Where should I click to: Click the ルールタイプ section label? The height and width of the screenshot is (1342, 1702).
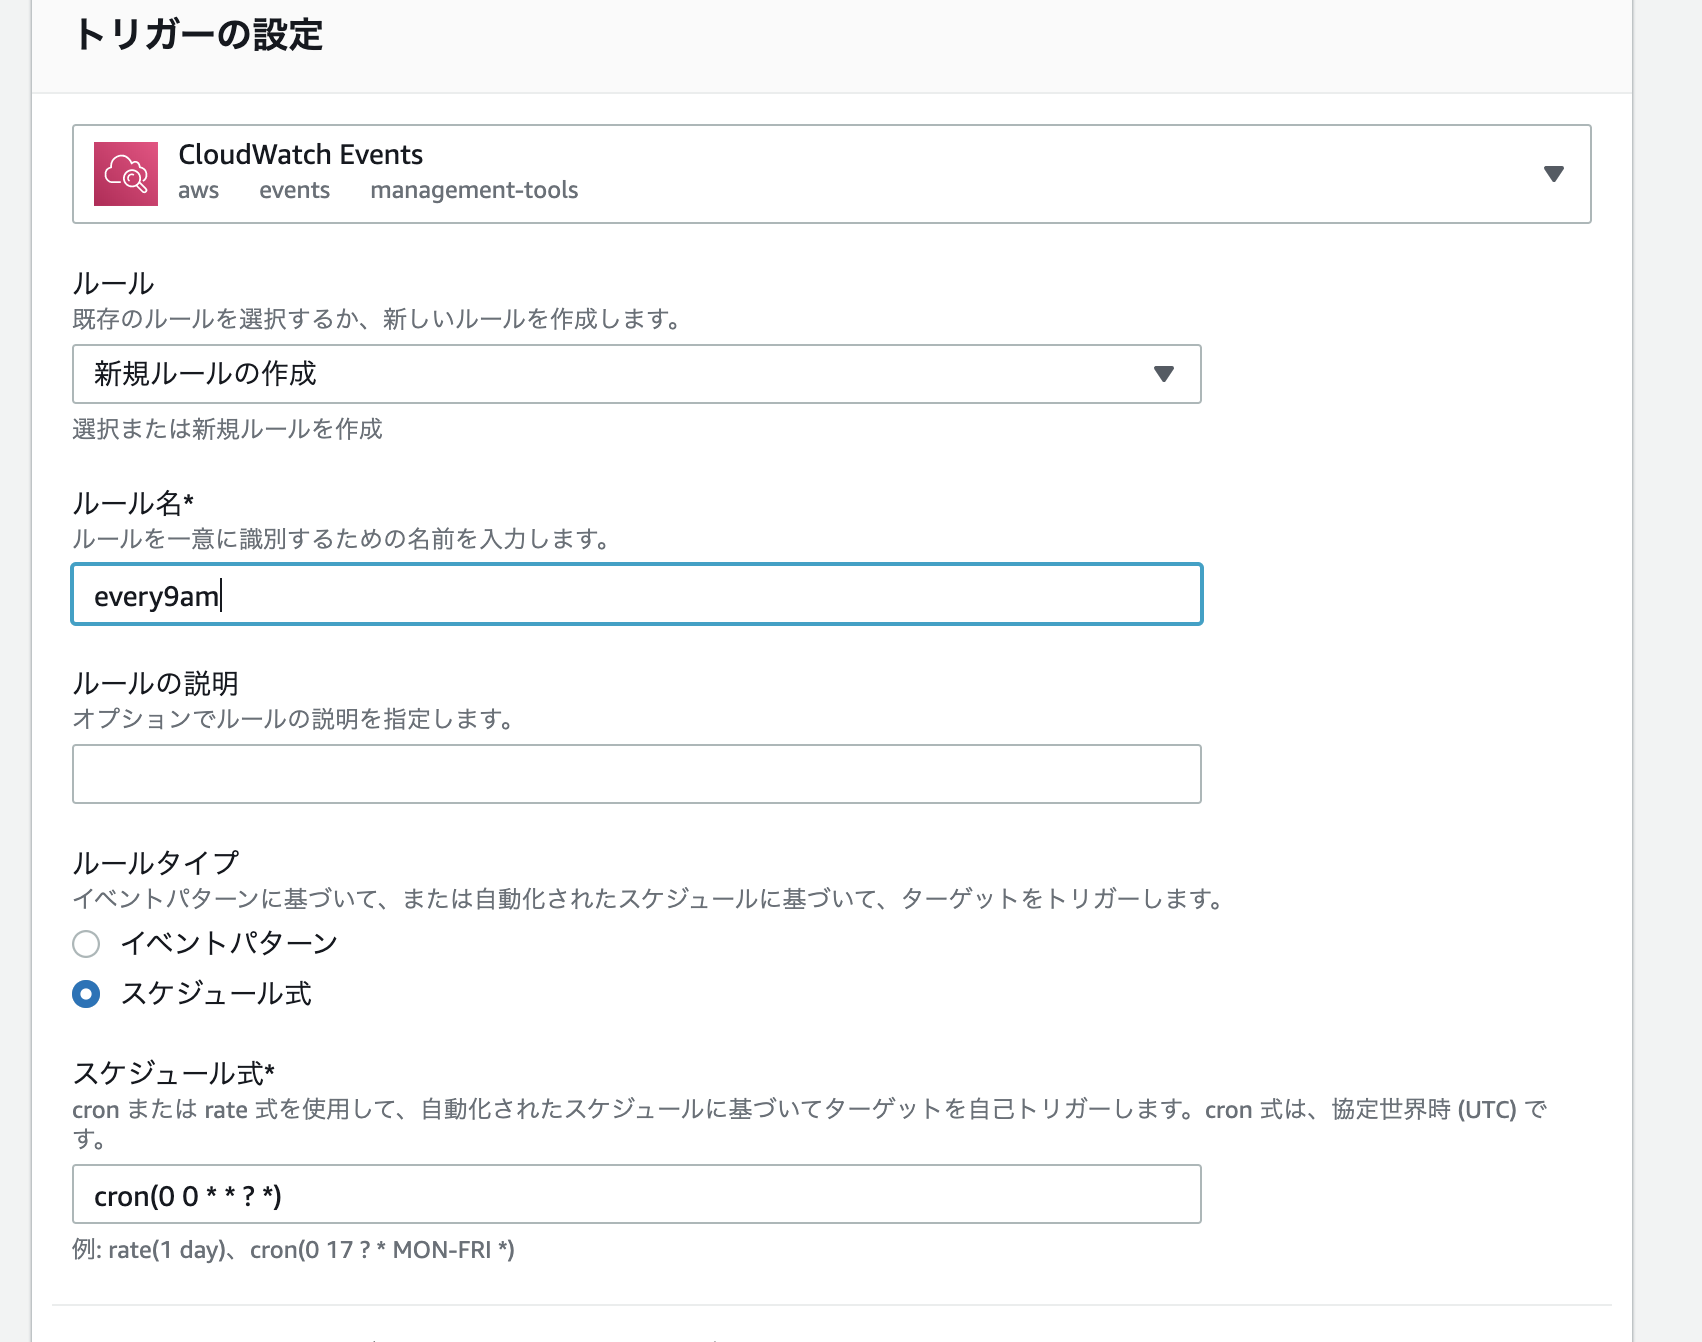click(156, 862)
